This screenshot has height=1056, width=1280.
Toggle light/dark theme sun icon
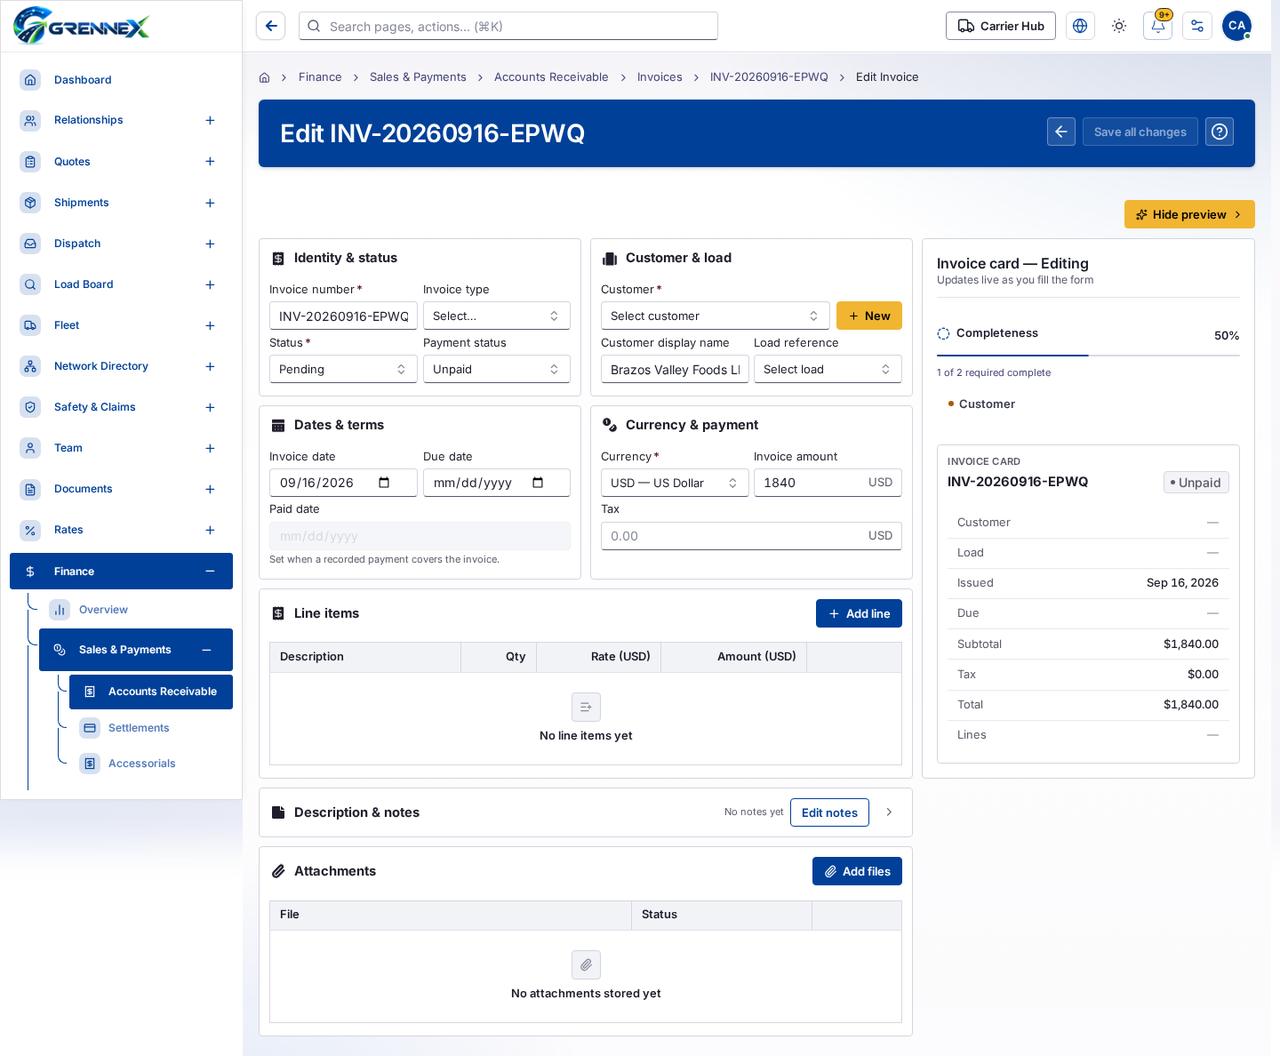tap(1119, 26)
